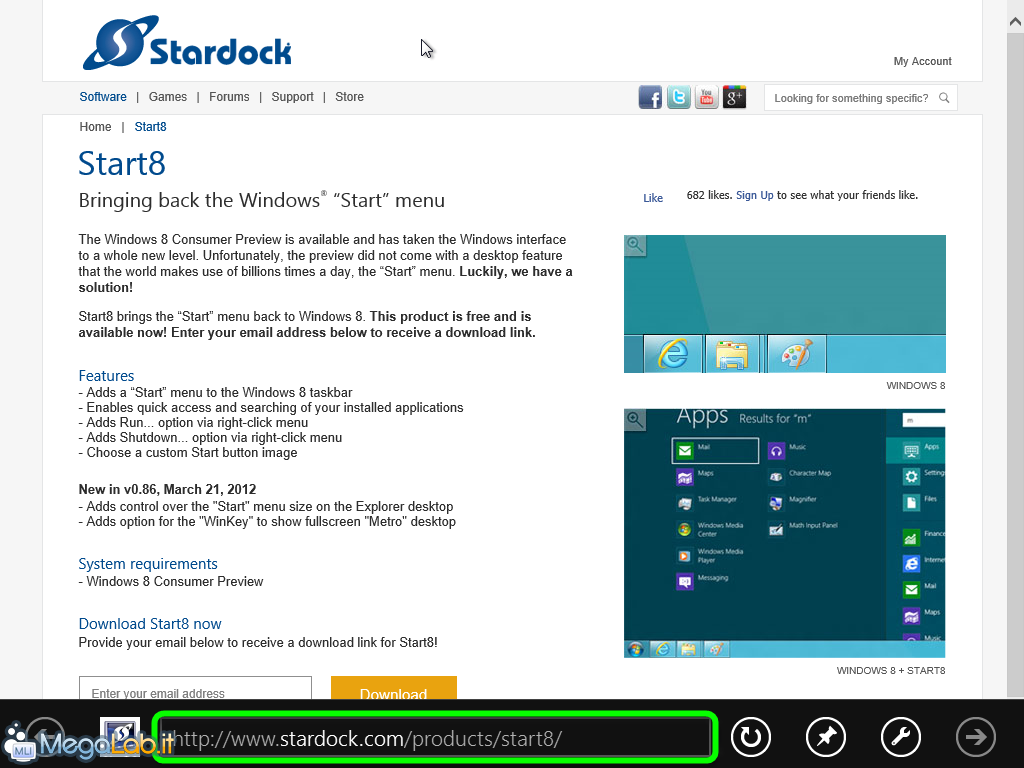Click the 'Features' heading
The width and height of the screenshot is (1024, 768).
[x=106, y=376]
